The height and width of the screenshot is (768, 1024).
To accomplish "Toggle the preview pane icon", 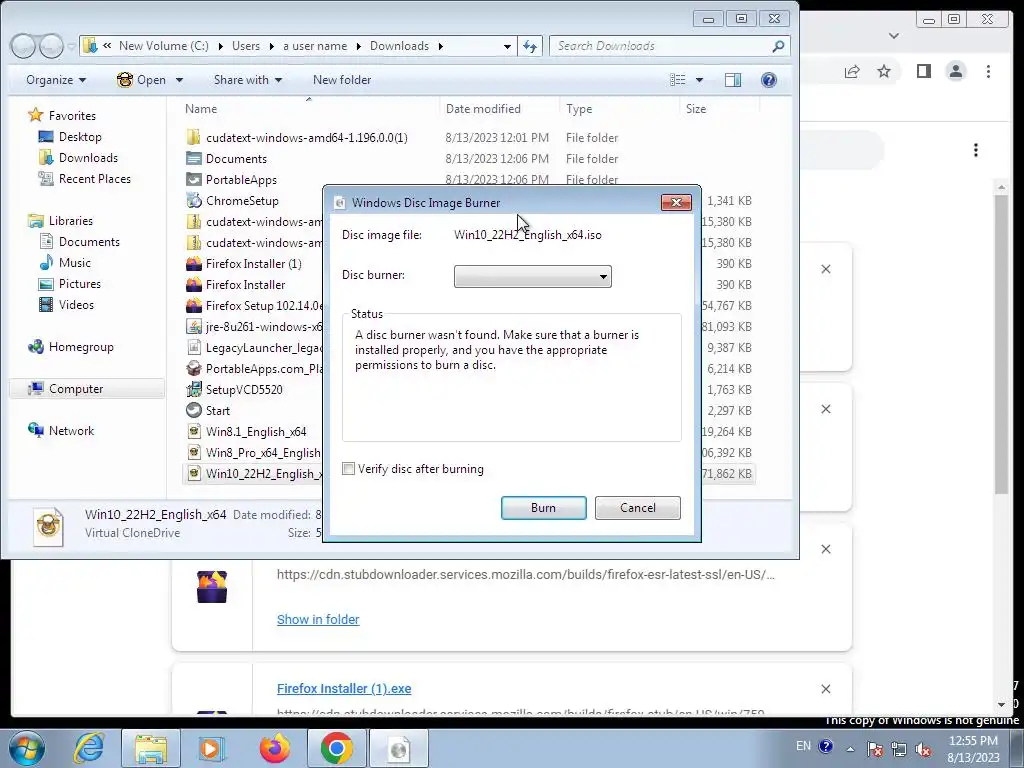I will [x=733, y=80].
